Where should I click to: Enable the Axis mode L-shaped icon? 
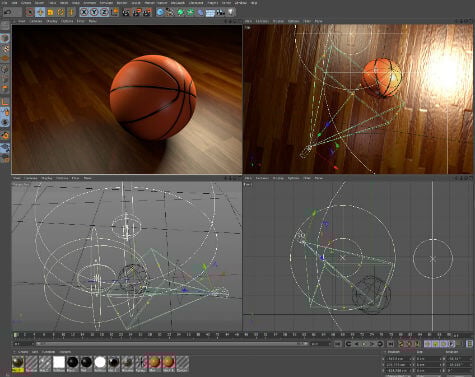point(5,101)
